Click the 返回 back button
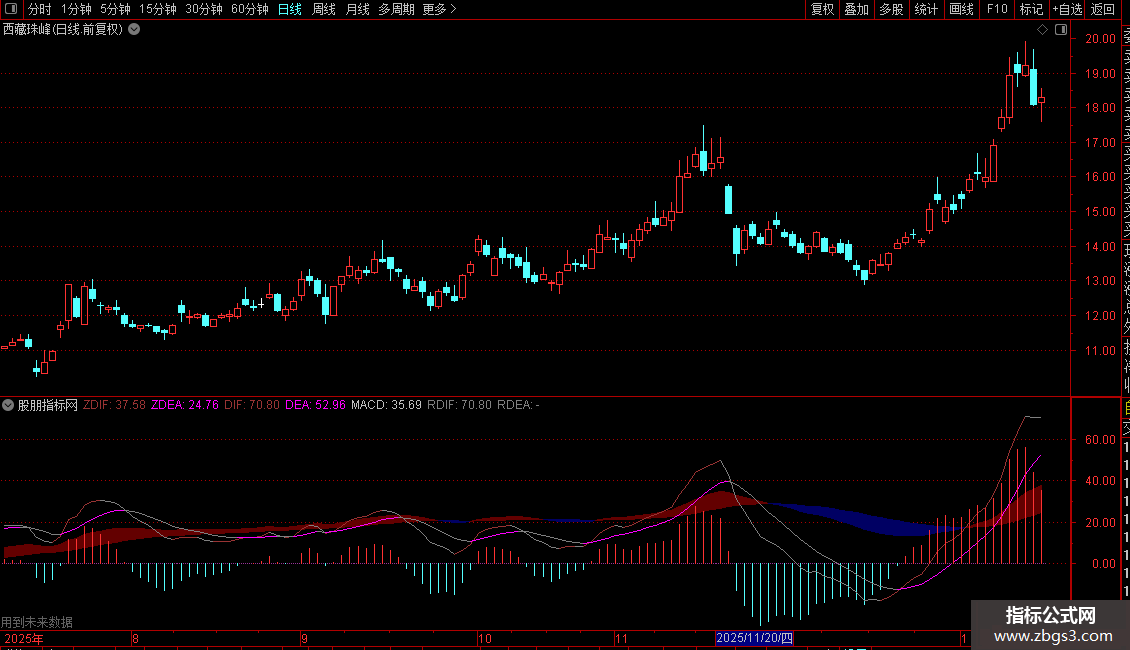Screen dimensions: 1130x650 coord(1103,9)
